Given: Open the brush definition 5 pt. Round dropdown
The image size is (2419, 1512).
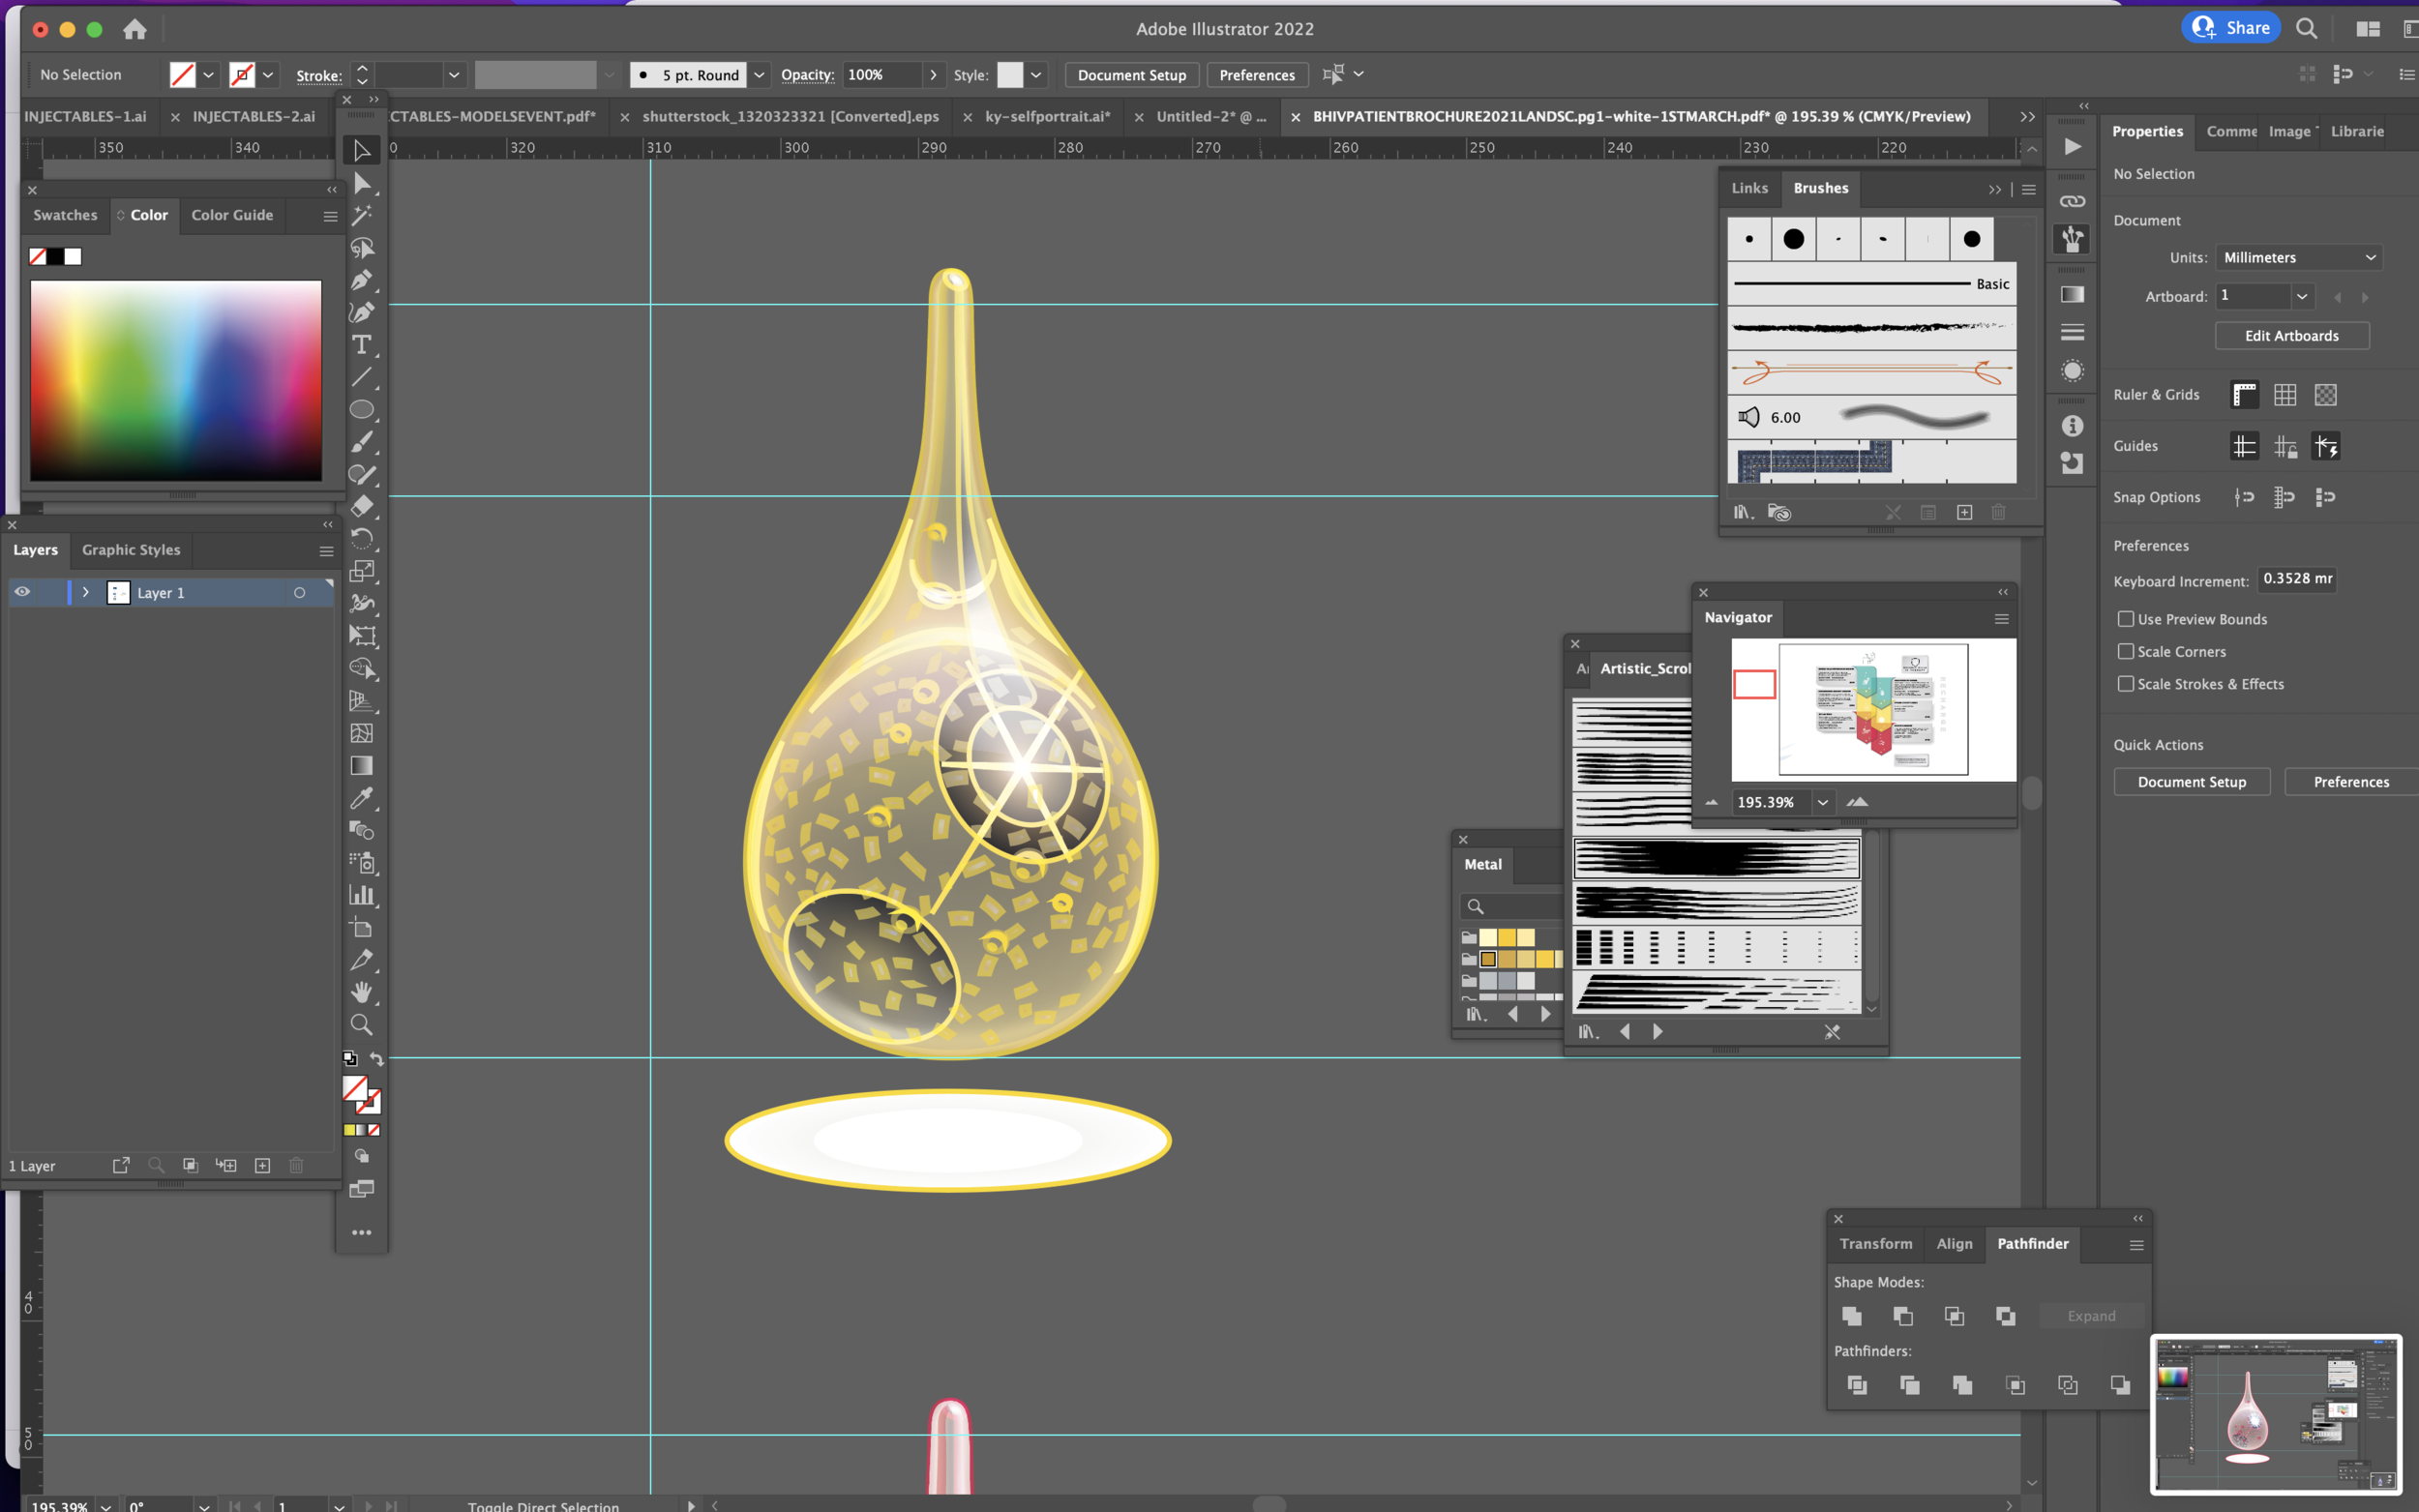Looking at the screenshot, I should pyautogui.click(x=759, y=75).
